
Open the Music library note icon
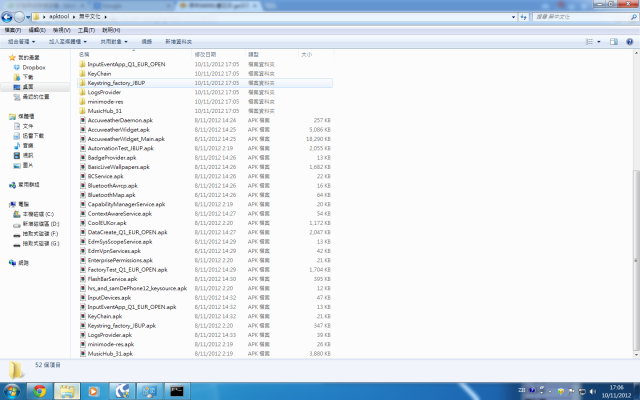[17, 146]
